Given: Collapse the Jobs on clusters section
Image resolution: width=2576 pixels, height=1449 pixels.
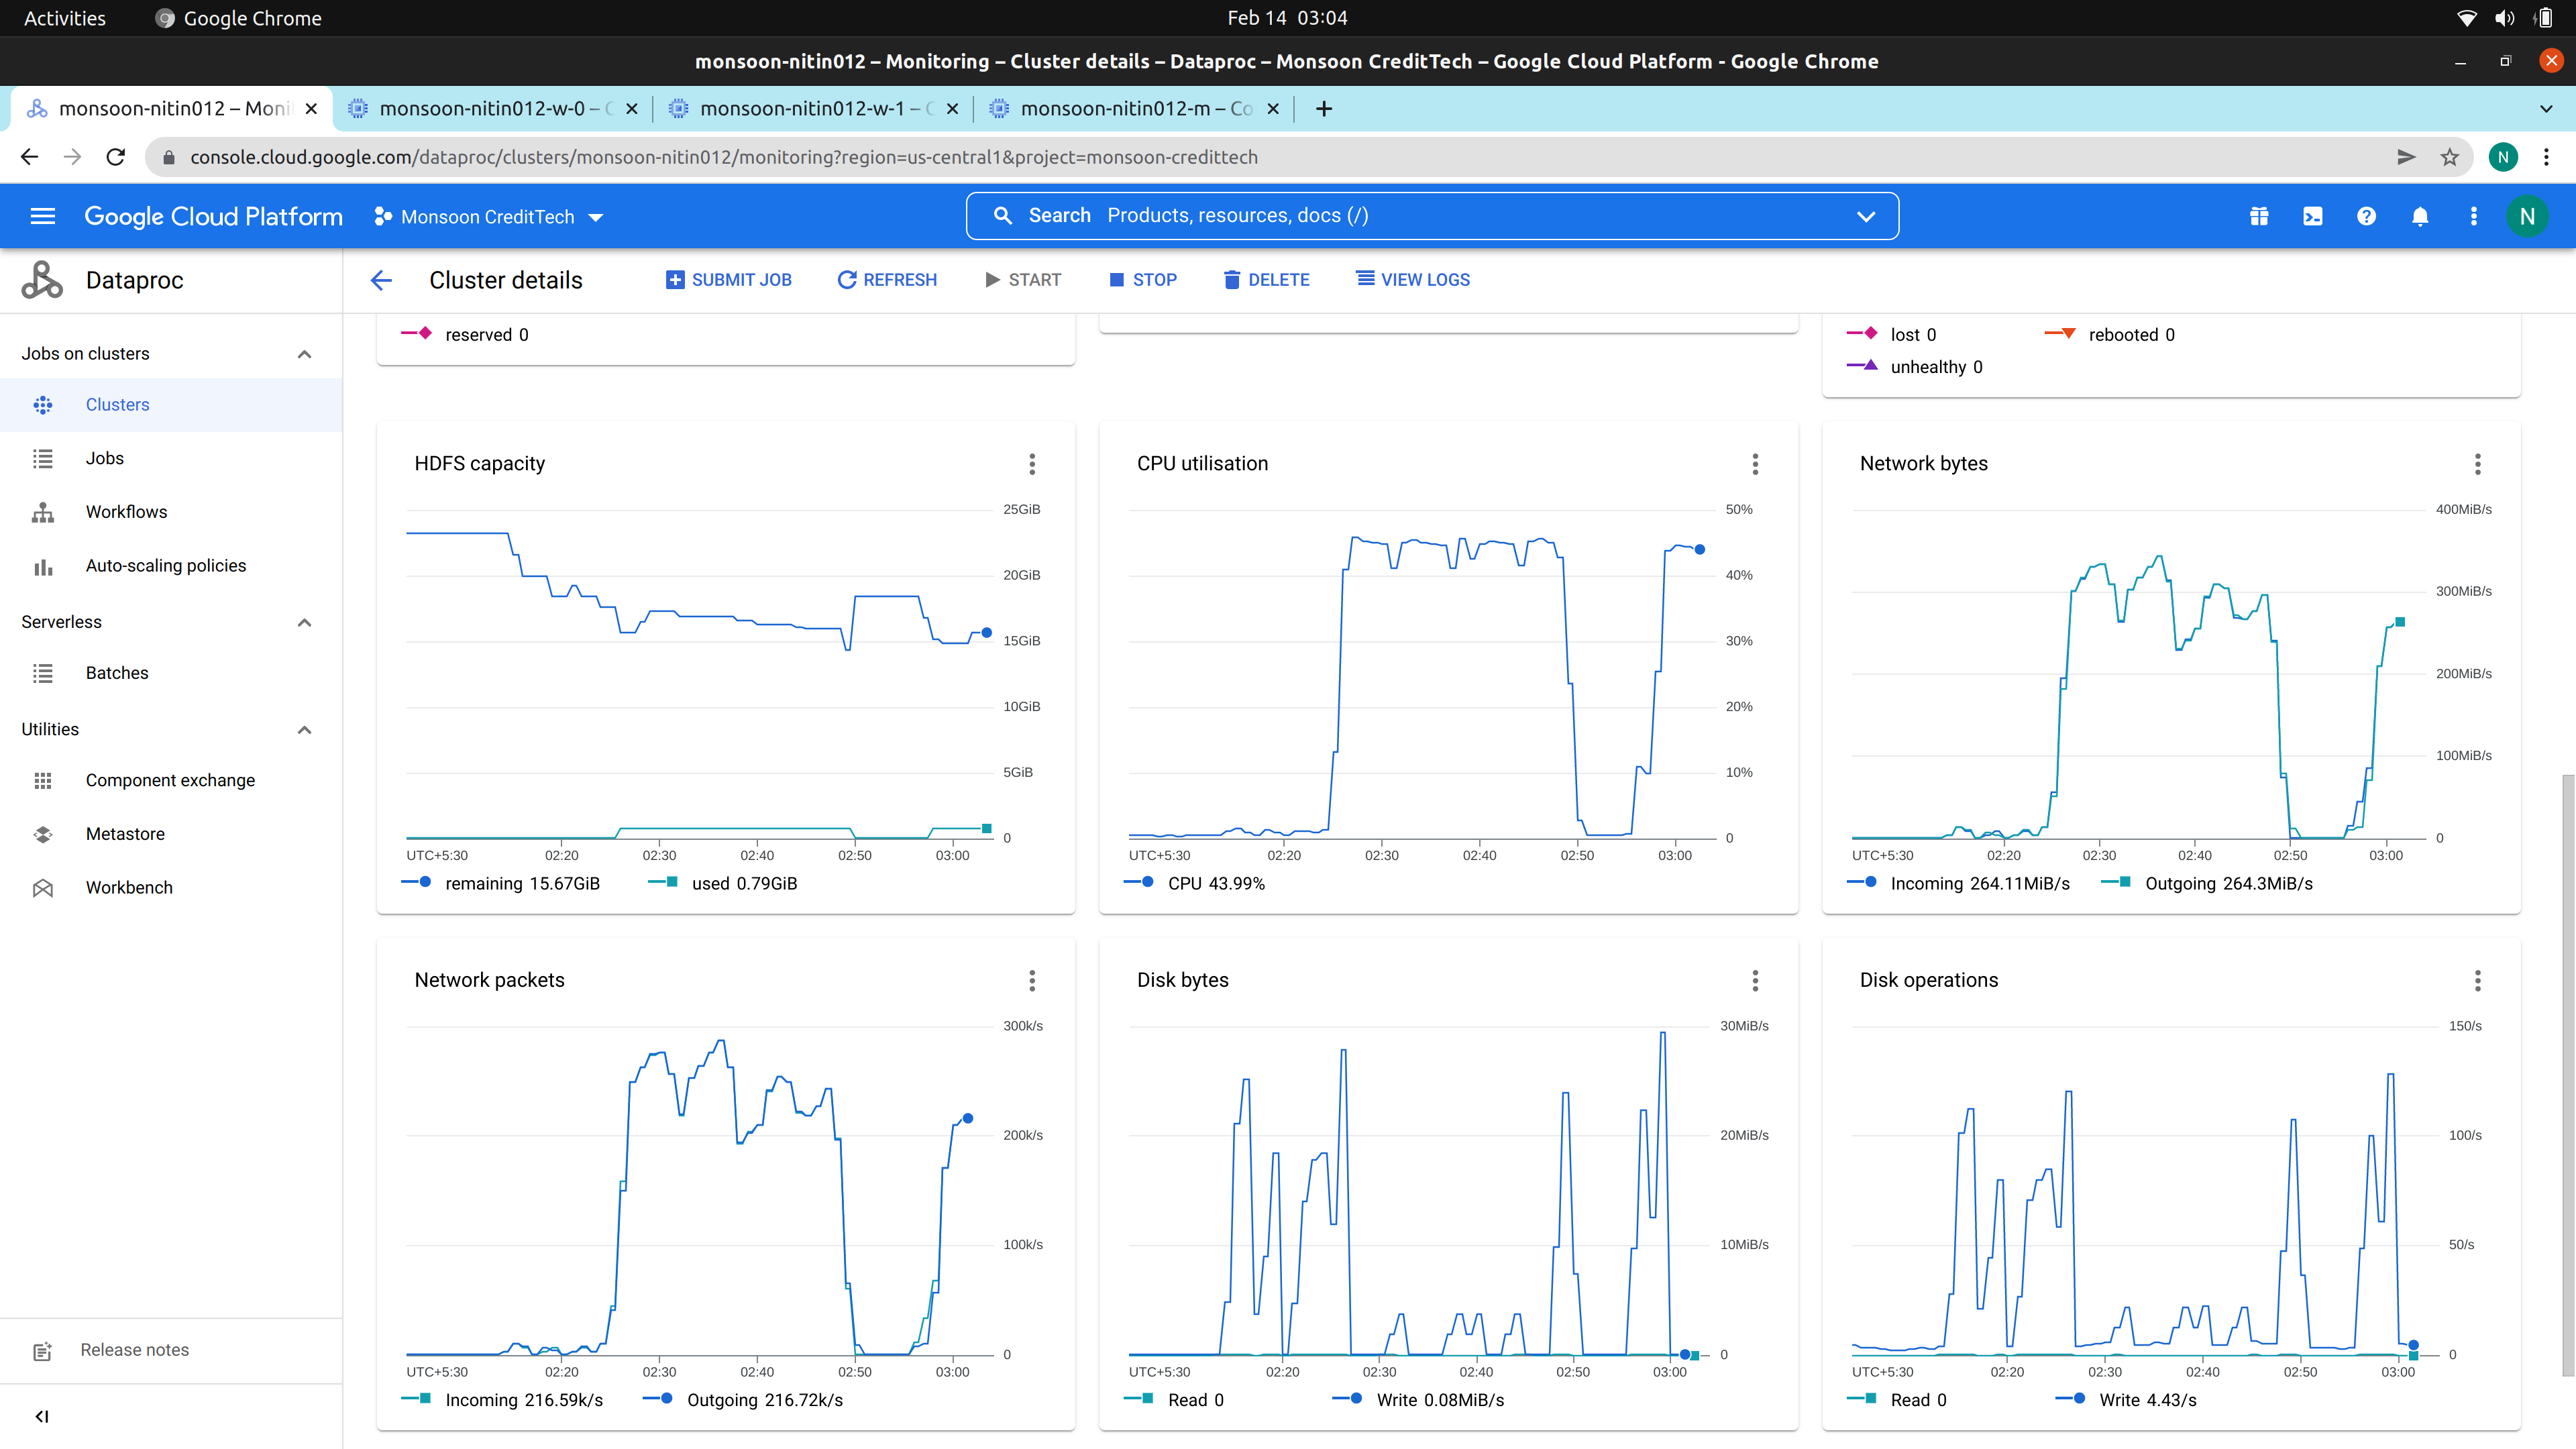Looking at the screenshot, I should click(304, 354).
